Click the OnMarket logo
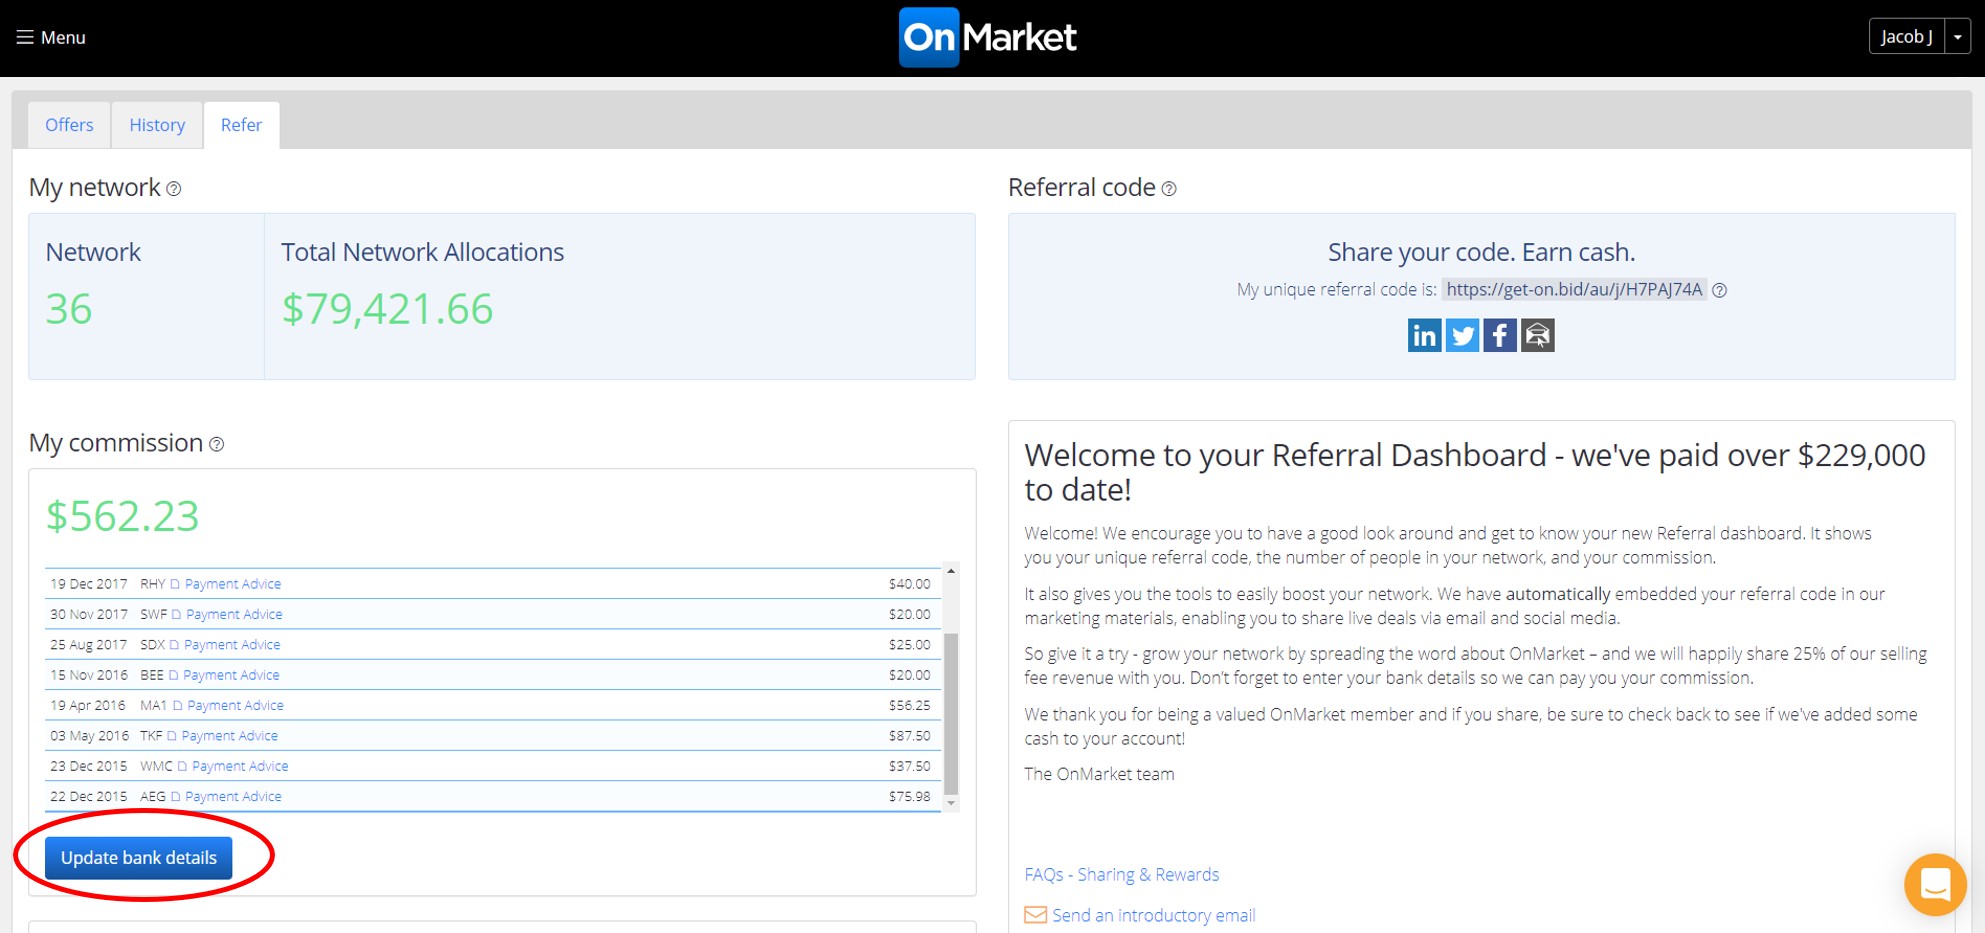The height and width of the screenshot is (933, 1985). coord(987,37)
